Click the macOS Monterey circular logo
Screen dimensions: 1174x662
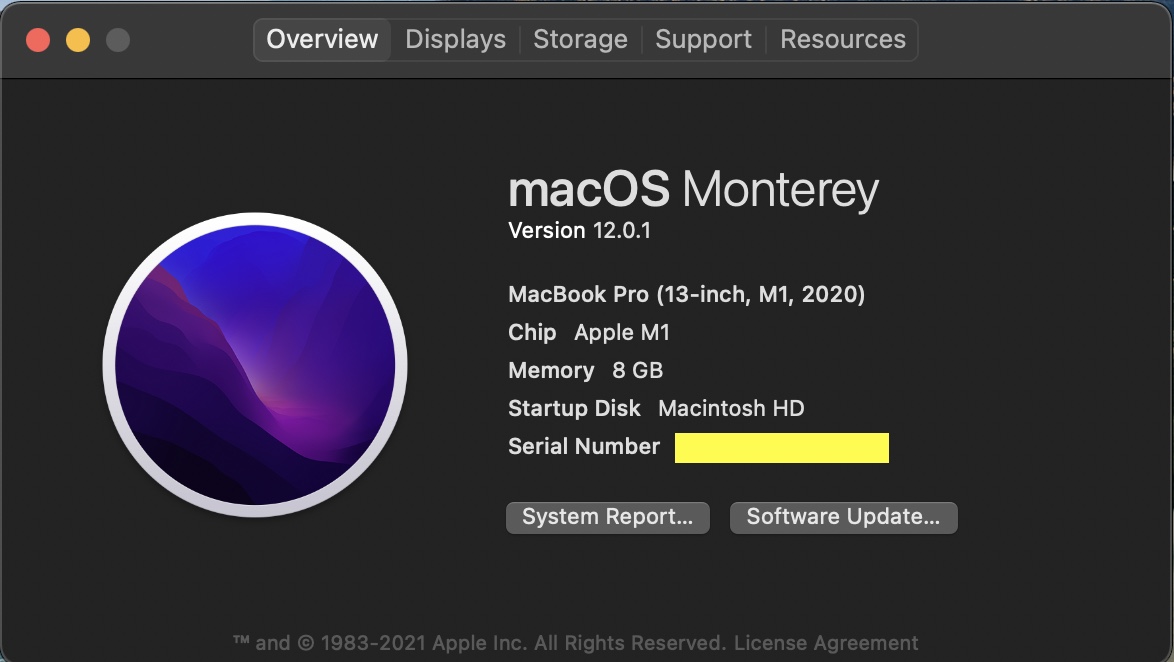[255, 364]
